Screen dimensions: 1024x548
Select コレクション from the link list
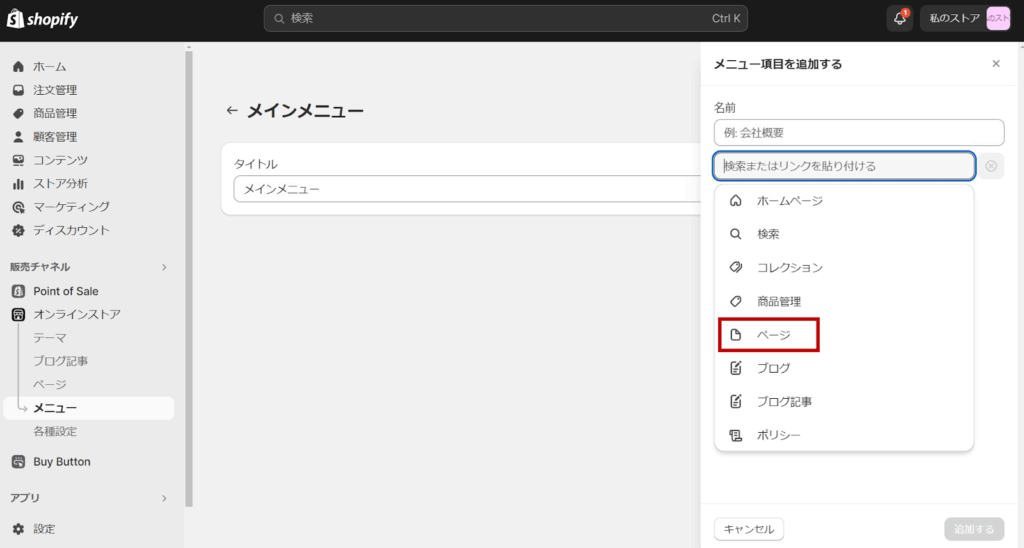844,267
